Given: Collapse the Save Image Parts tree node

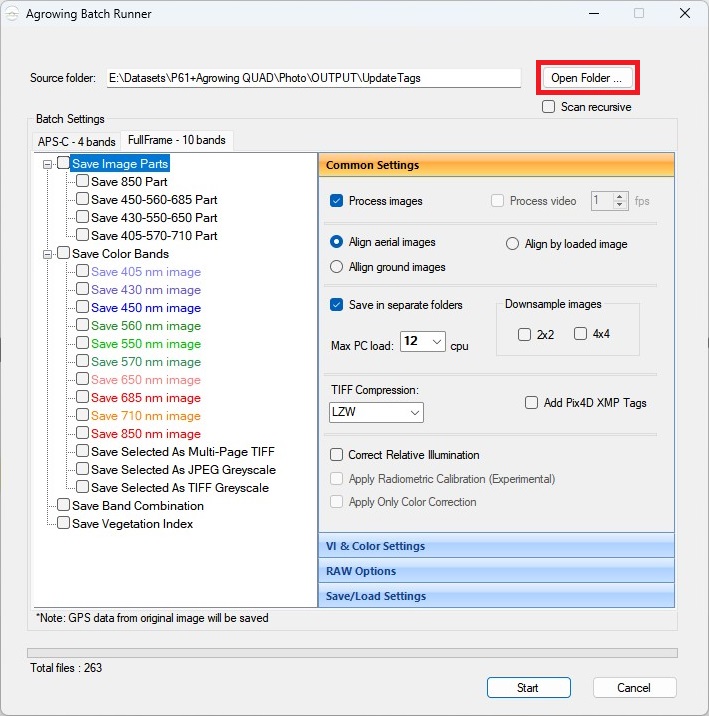Looking at the screenshot, I should click(x=47, y=164).
